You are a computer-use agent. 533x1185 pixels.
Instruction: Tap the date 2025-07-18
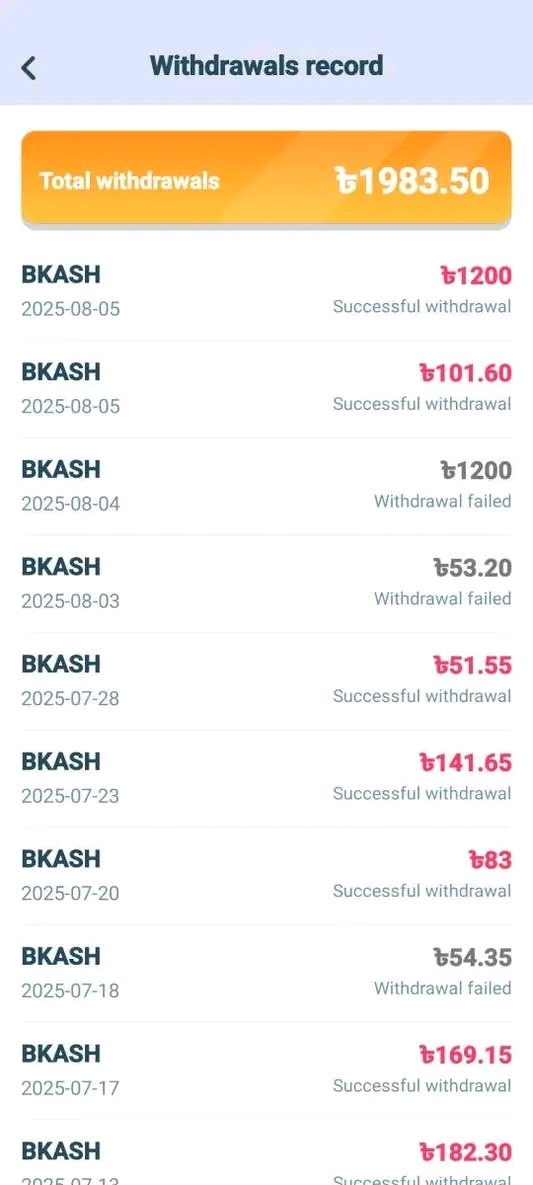[70, 991]
